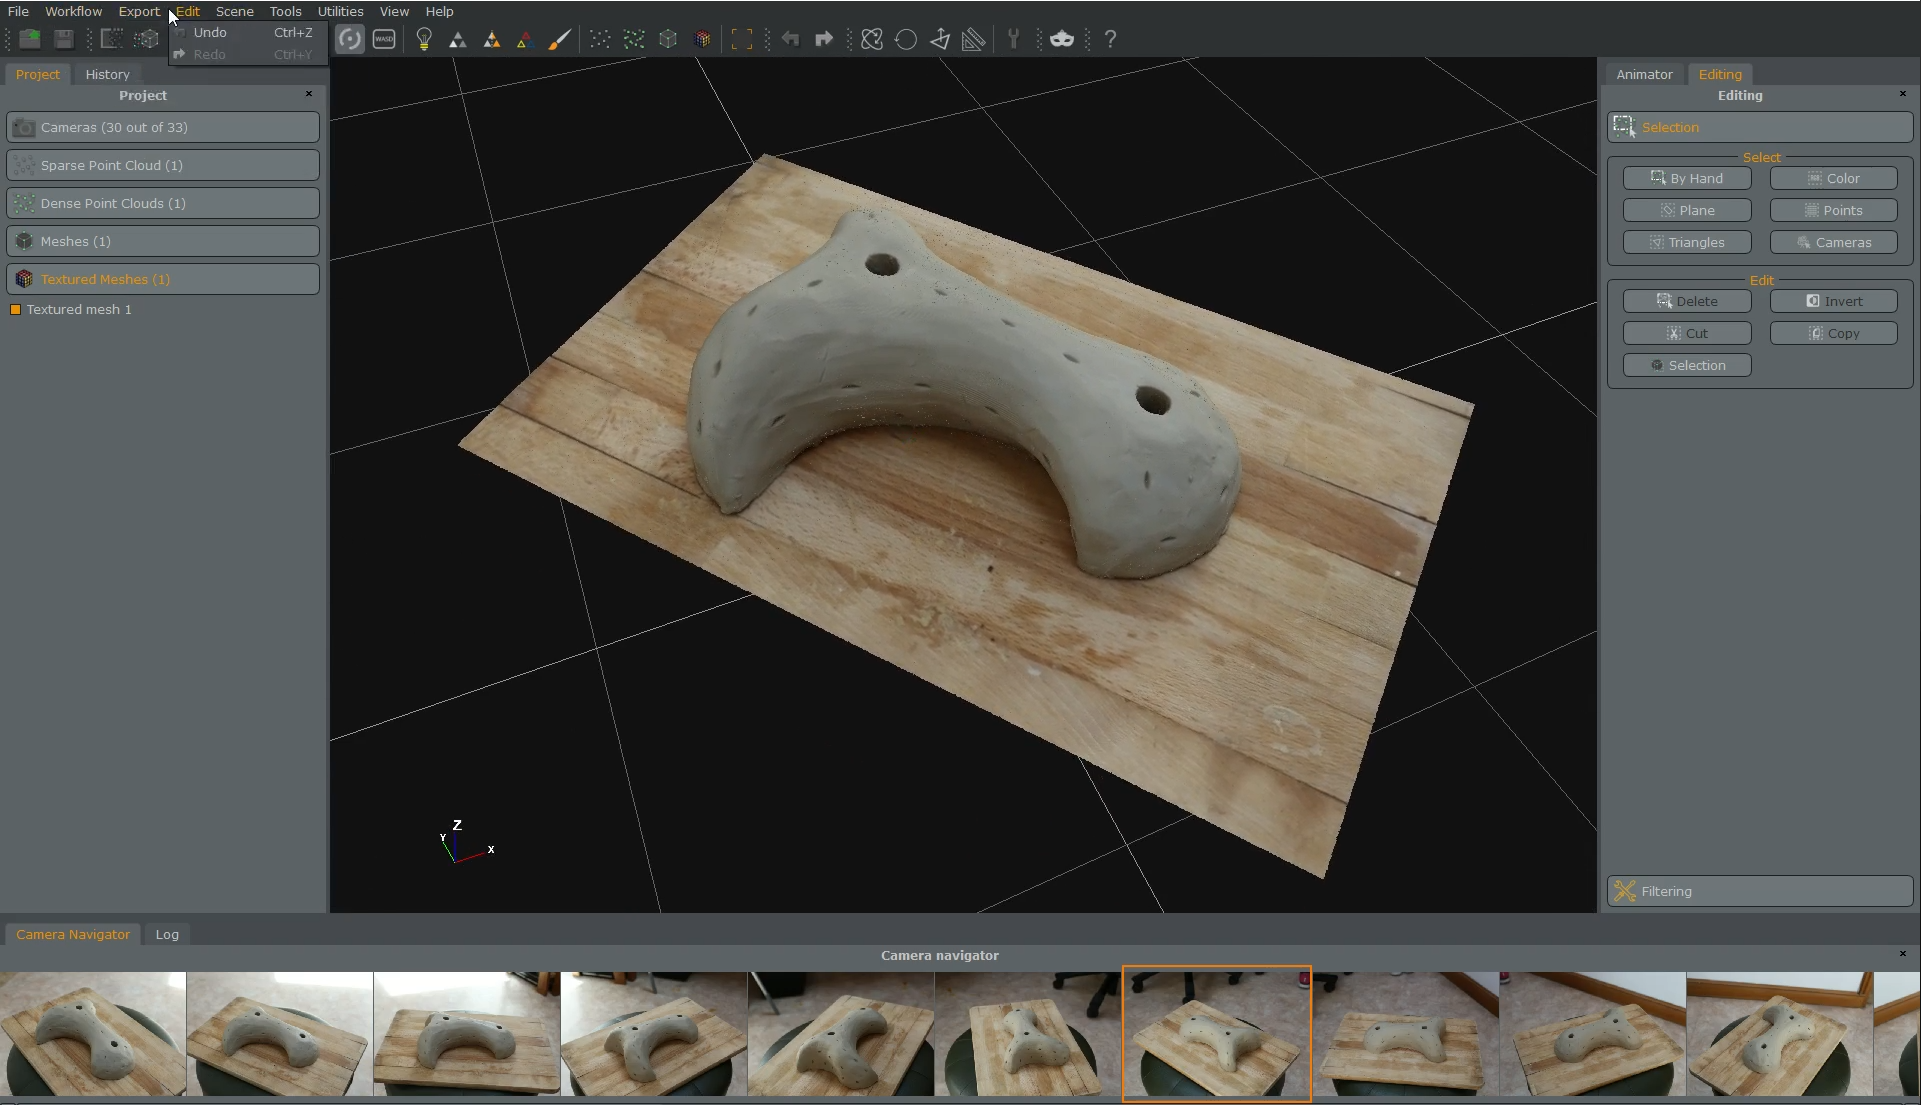
Task: Open the Log tab
Action: (167, 935)
